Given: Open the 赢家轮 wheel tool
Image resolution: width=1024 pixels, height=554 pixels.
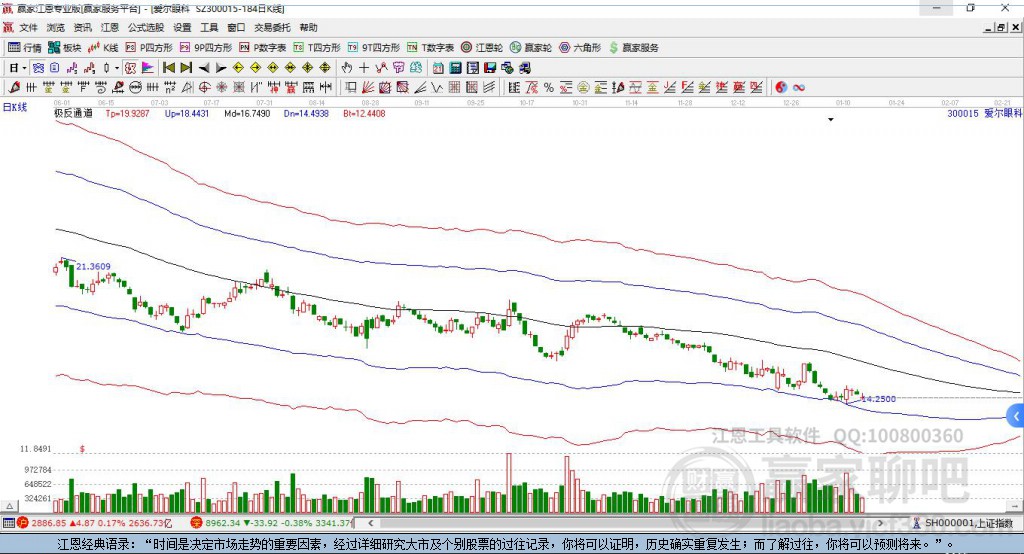Looking at the screenshot, I should click(531, 48).
